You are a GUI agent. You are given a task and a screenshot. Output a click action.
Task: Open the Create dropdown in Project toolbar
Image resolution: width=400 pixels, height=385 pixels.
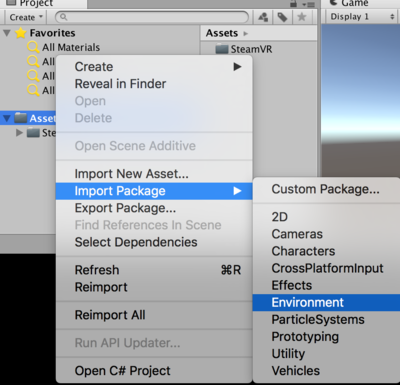[x=26, y=17]
